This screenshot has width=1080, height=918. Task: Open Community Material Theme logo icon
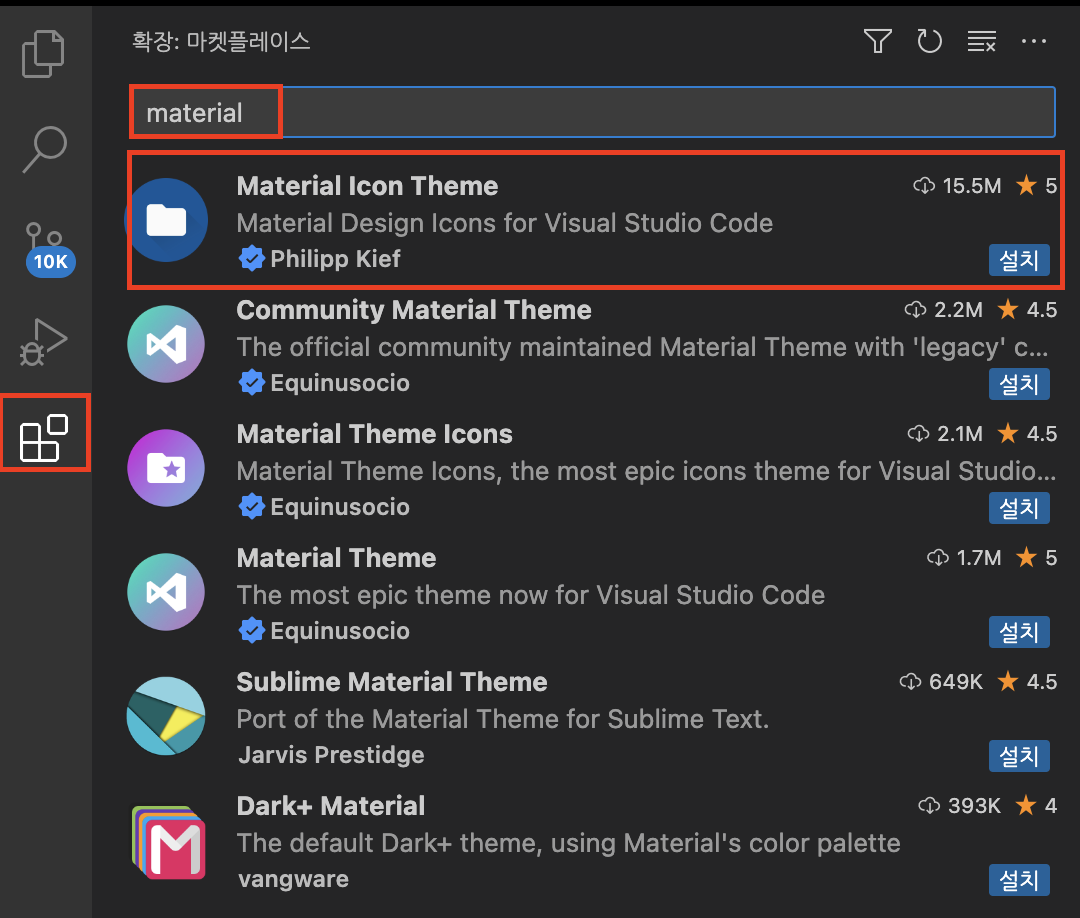[166, 344]
